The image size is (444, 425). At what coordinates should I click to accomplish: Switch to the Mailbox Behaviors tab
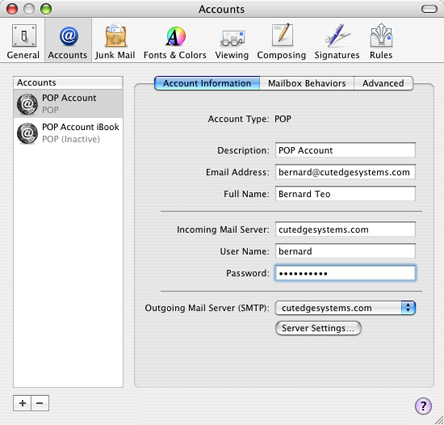click(307, 83)
